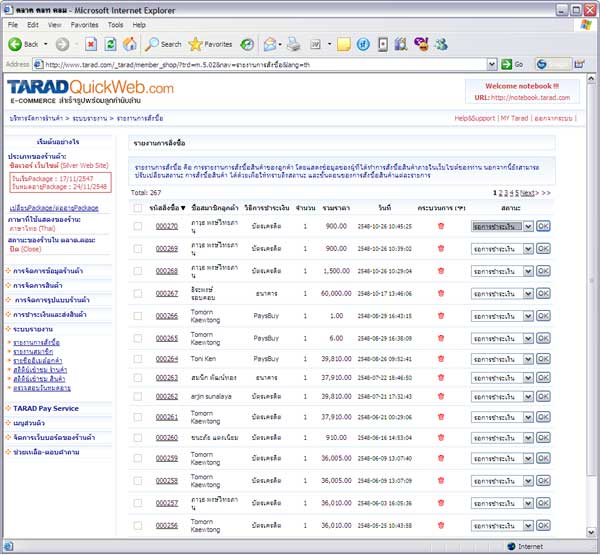This screenshot has height=555, width=600.
Task: Delete order 000261 using red trash icon
Action: 441,417
